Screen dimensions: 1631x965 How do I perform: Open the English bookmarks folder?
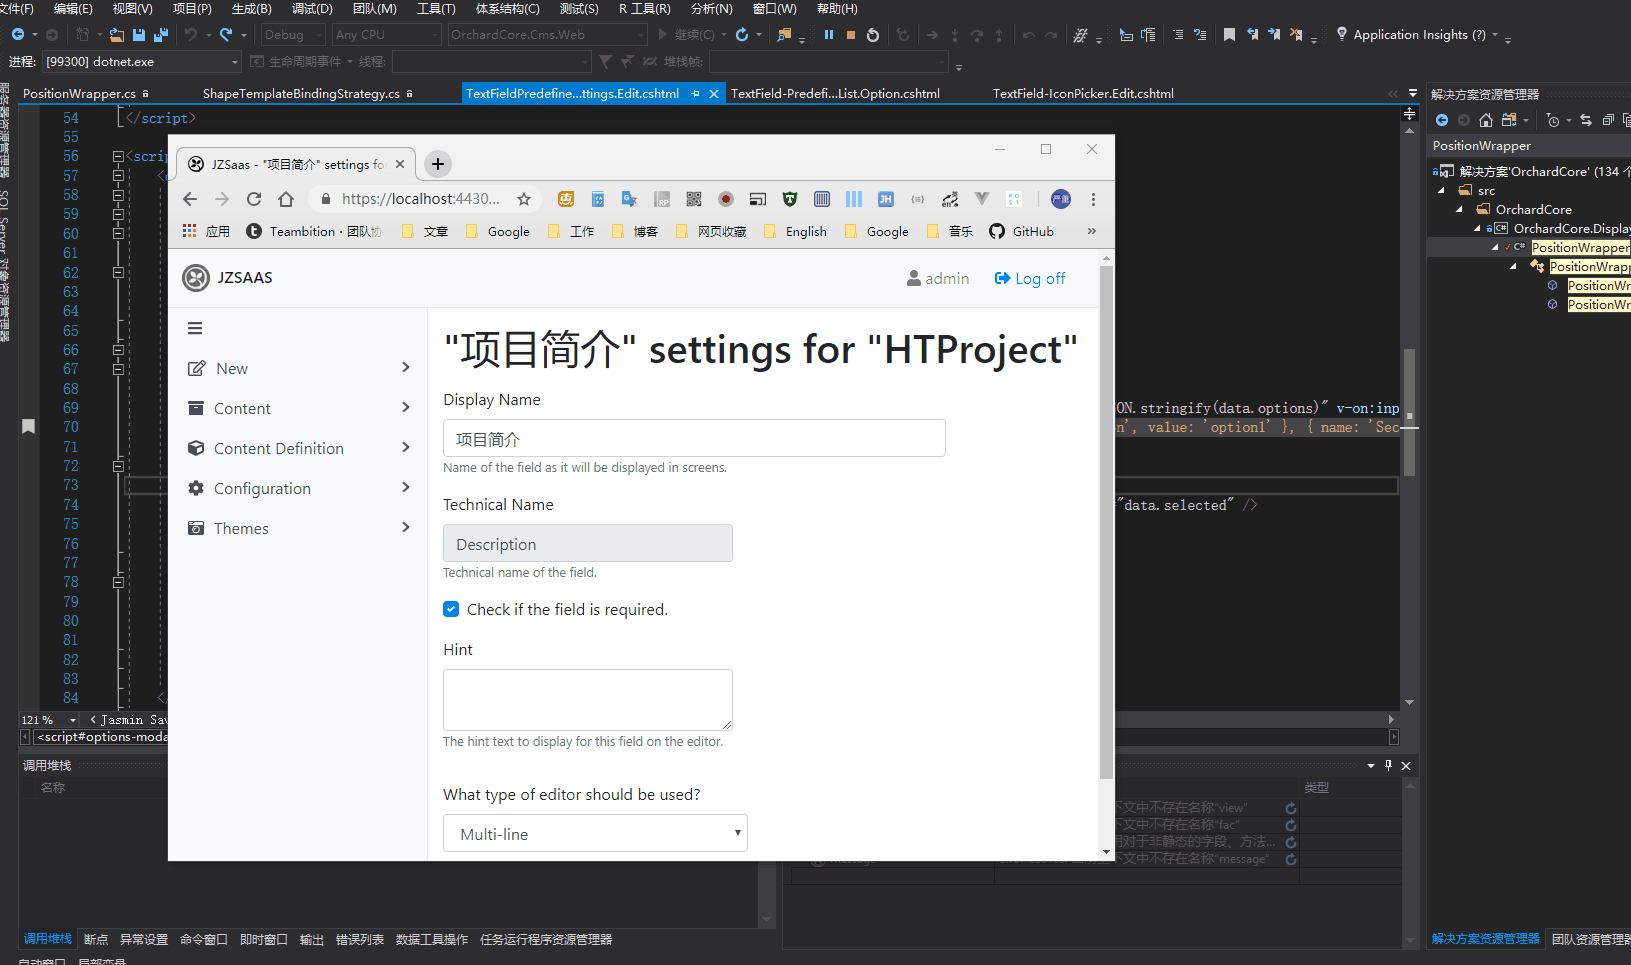(795, 231)
